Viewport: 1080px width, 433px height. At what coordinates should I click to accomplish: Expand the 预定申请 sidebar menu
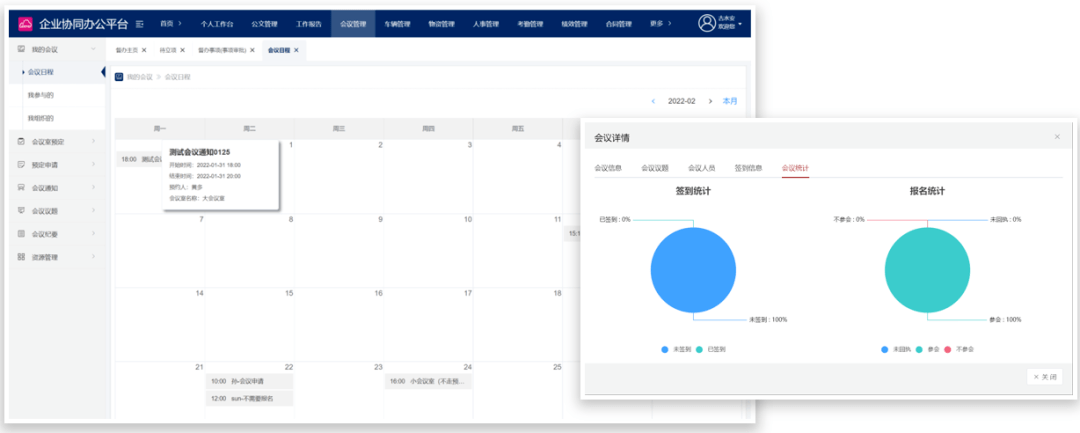point(93,164)
